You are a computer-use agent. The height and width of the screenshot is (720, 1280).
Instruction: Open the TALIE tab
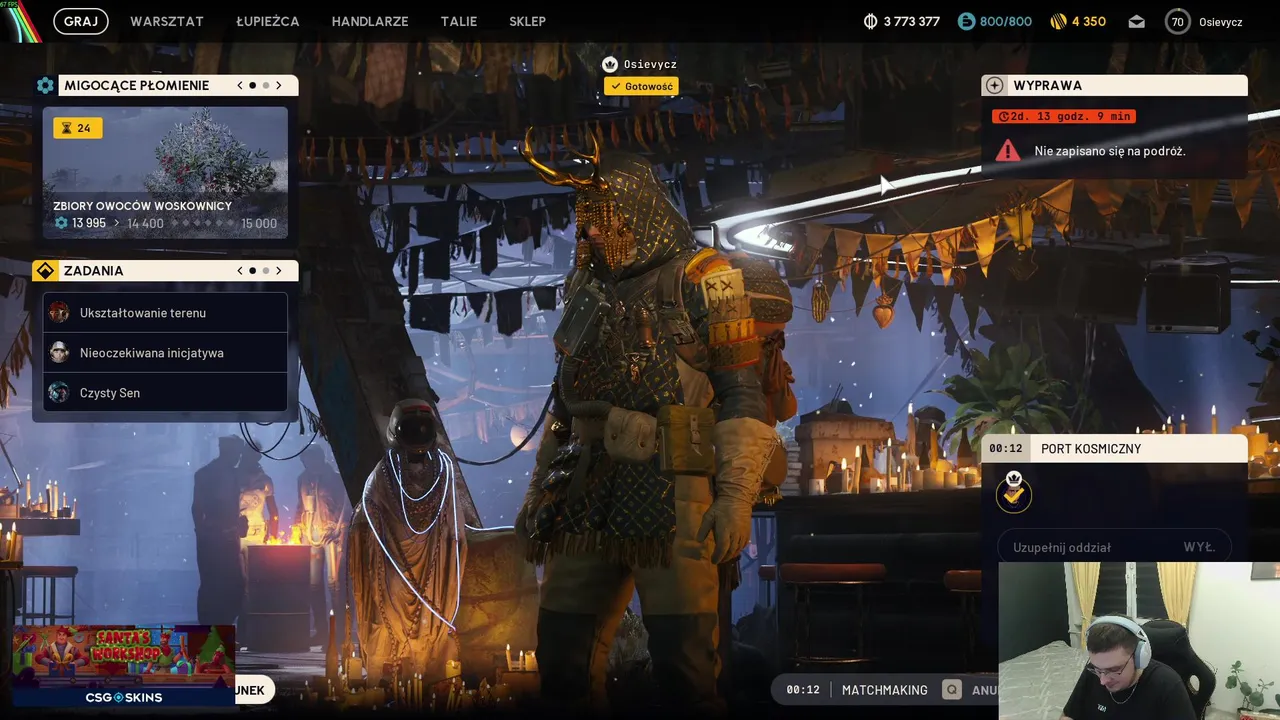pyautogui.click(x=459, y=21)
